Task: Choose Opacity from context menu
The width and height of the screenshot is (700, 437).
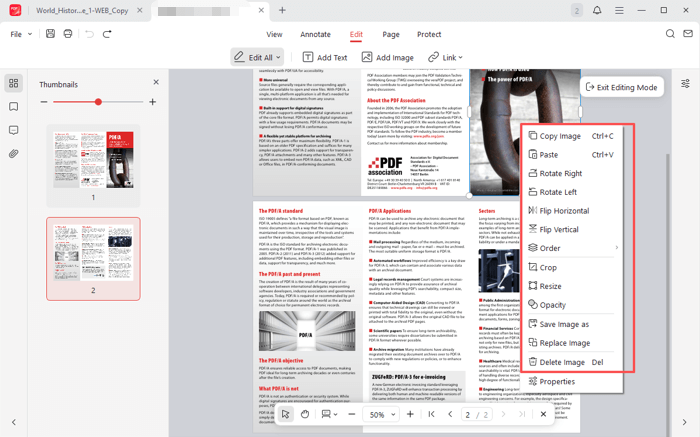Action: [572, 305]
